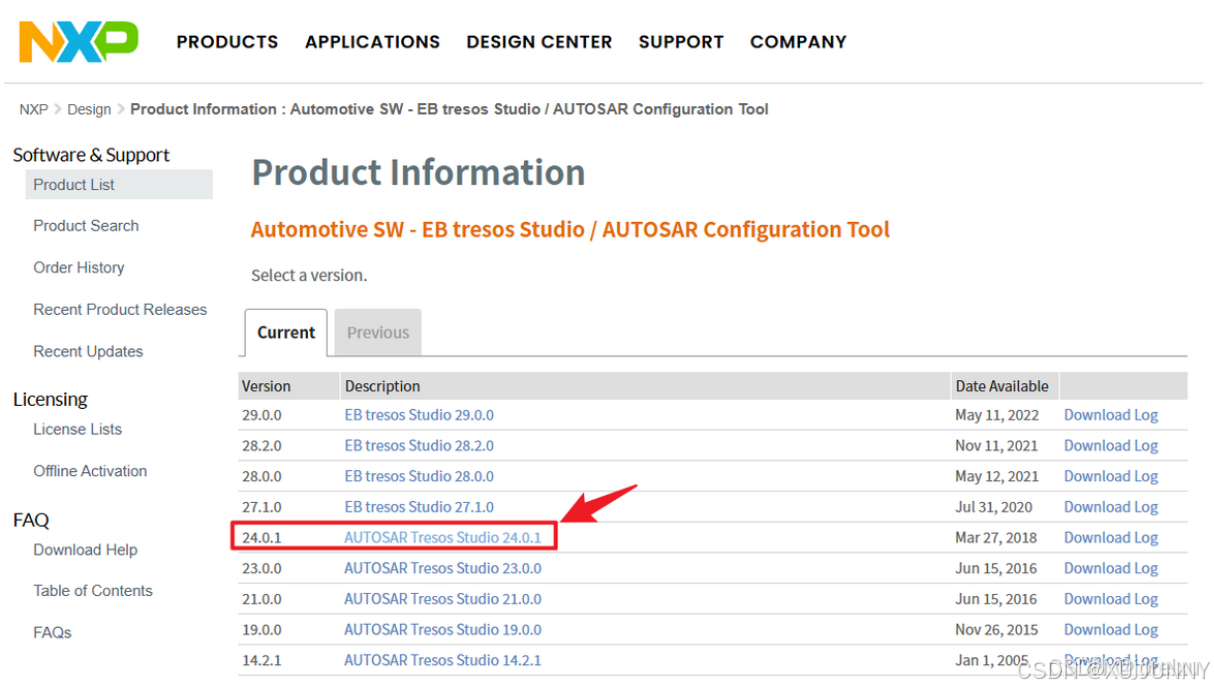Open Recent Updates page
This screenshot has height=690, width=1214.
pyautogui.click(x=88, y=352)
